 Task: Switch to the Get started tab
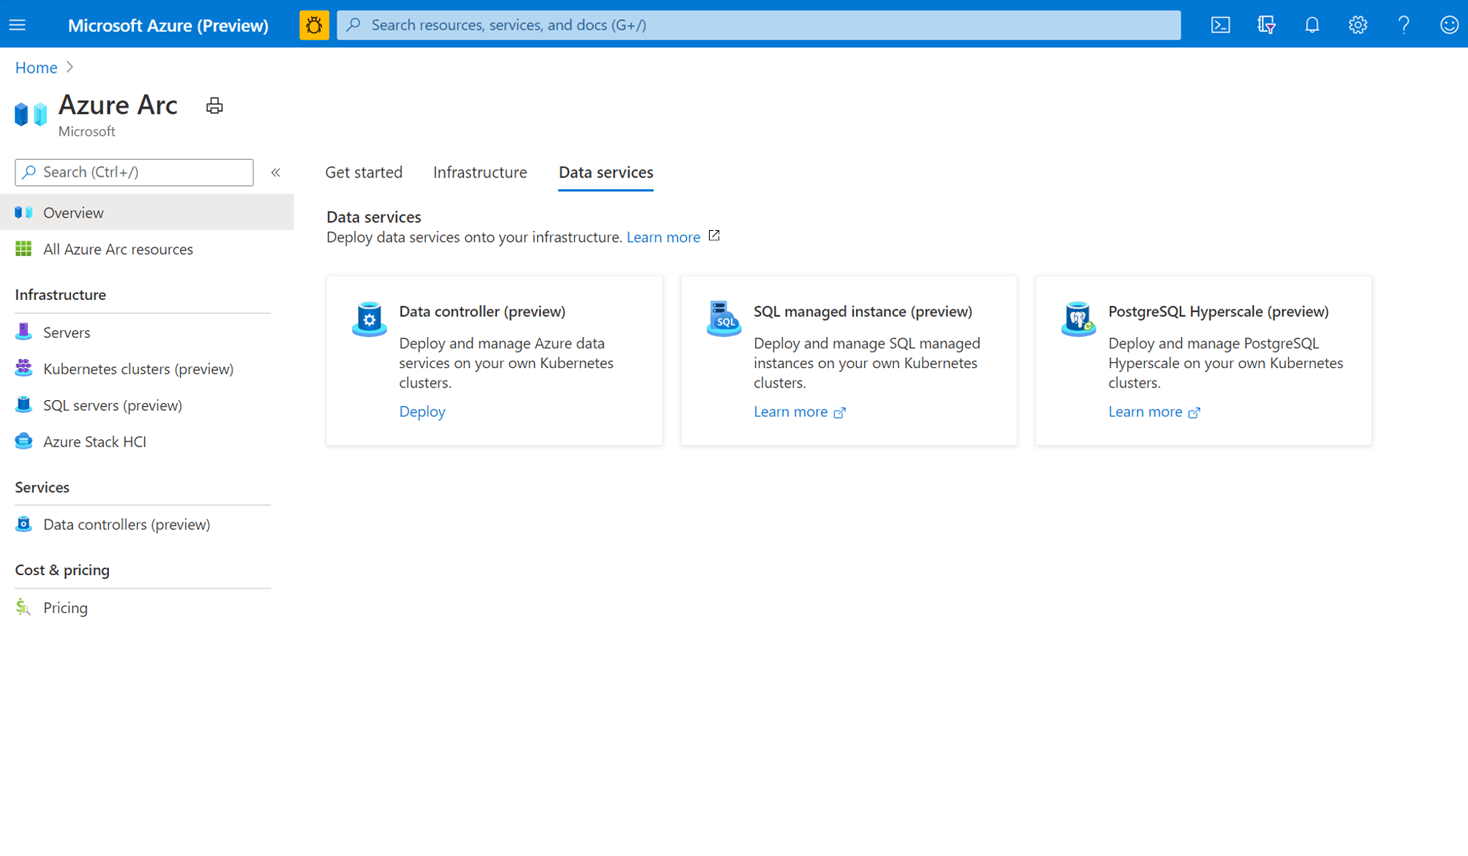coord(363,172)
